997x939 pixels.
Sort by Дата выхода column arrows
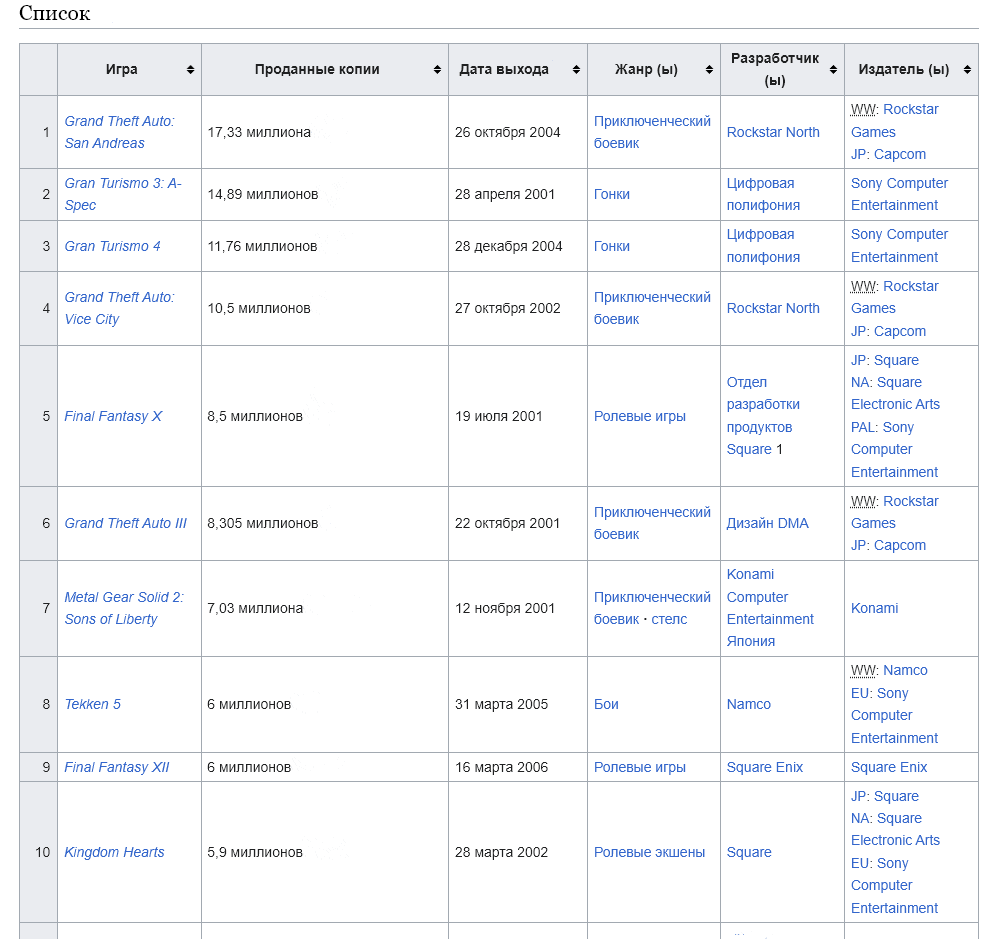576,70
